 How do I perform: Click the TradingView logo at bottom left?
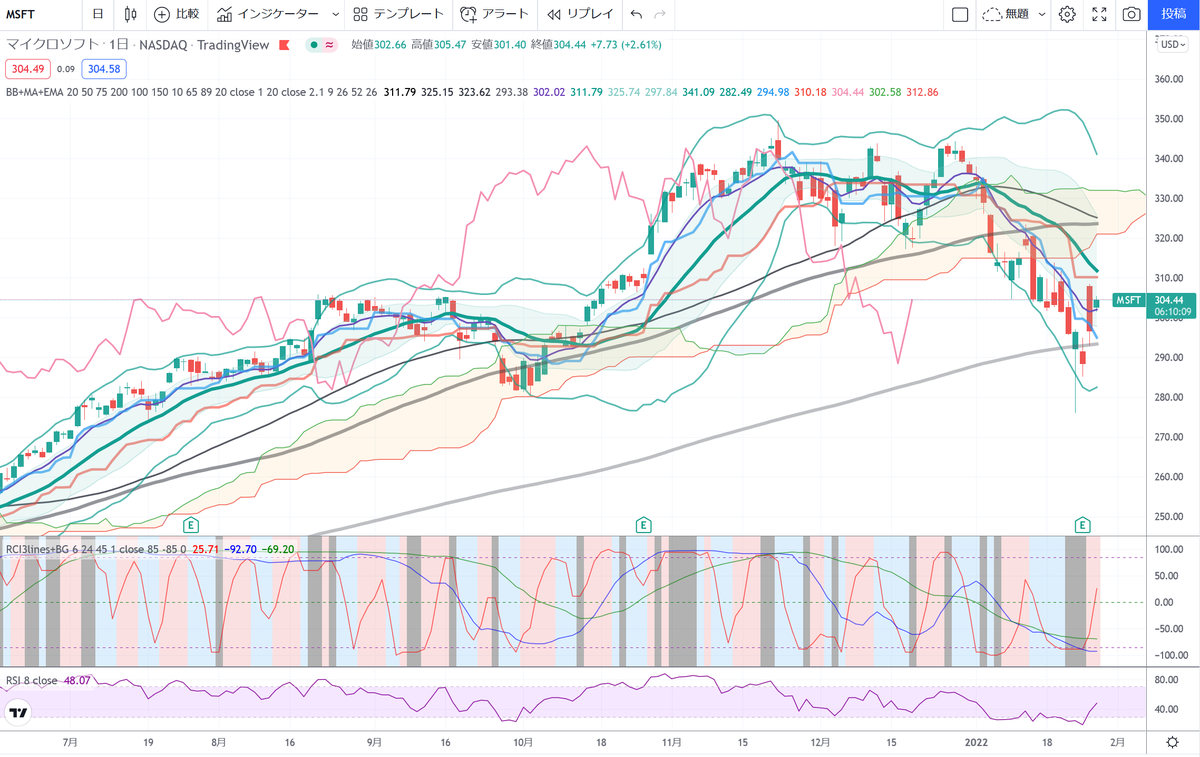19,712
